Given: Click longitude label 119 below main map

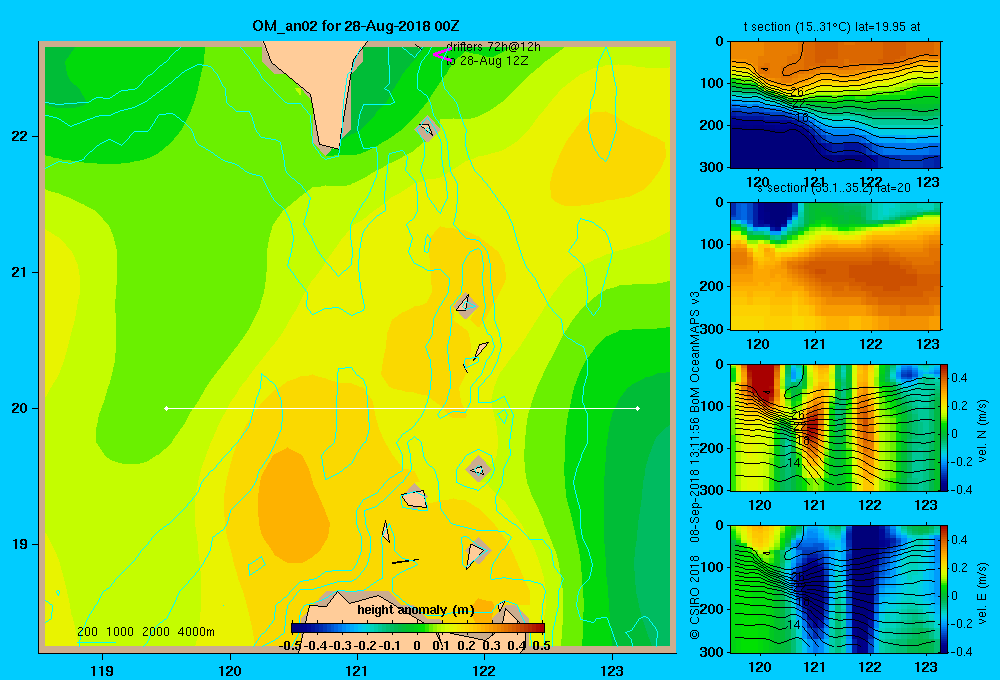Looking at the screenshot, I should [x=102, y=670].
